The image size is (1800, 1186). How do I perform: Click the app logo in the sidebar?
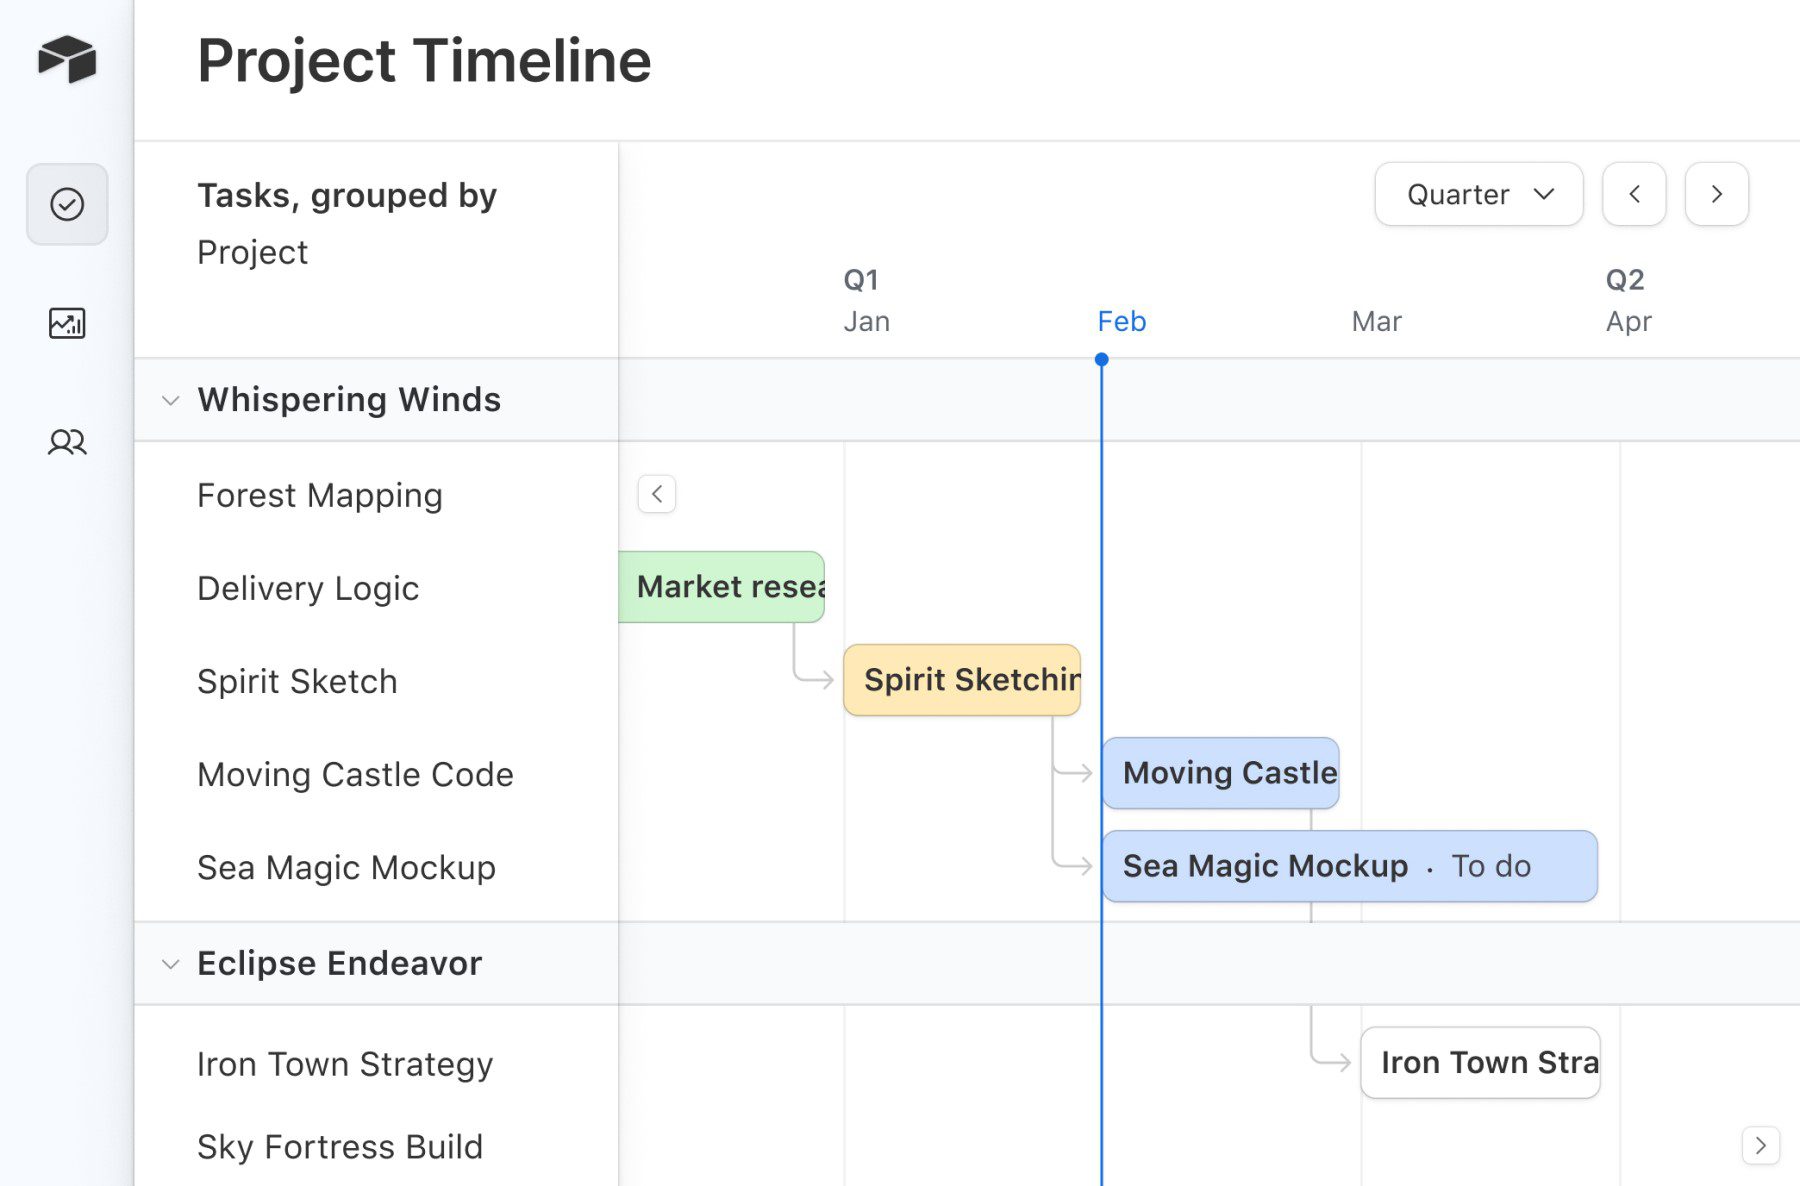click(x=66, y=60)
